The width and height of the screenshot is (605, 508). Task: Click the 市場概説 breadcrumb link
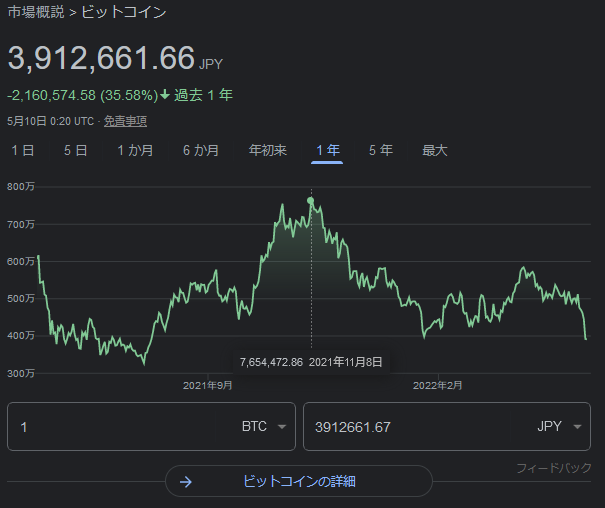36,12
